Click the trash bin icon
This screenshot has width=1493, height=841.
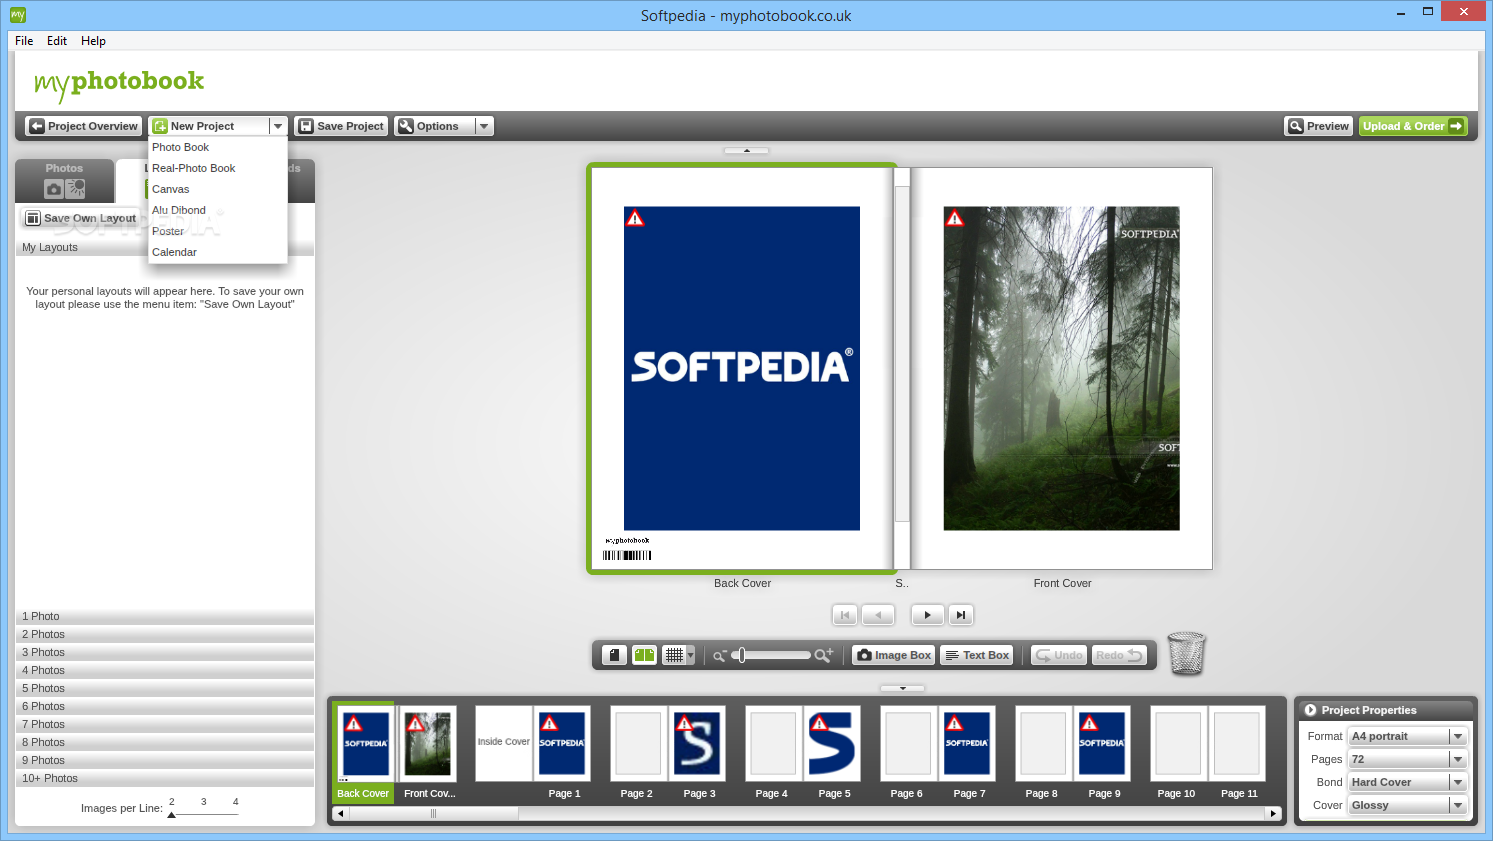tap(1187, 653)
